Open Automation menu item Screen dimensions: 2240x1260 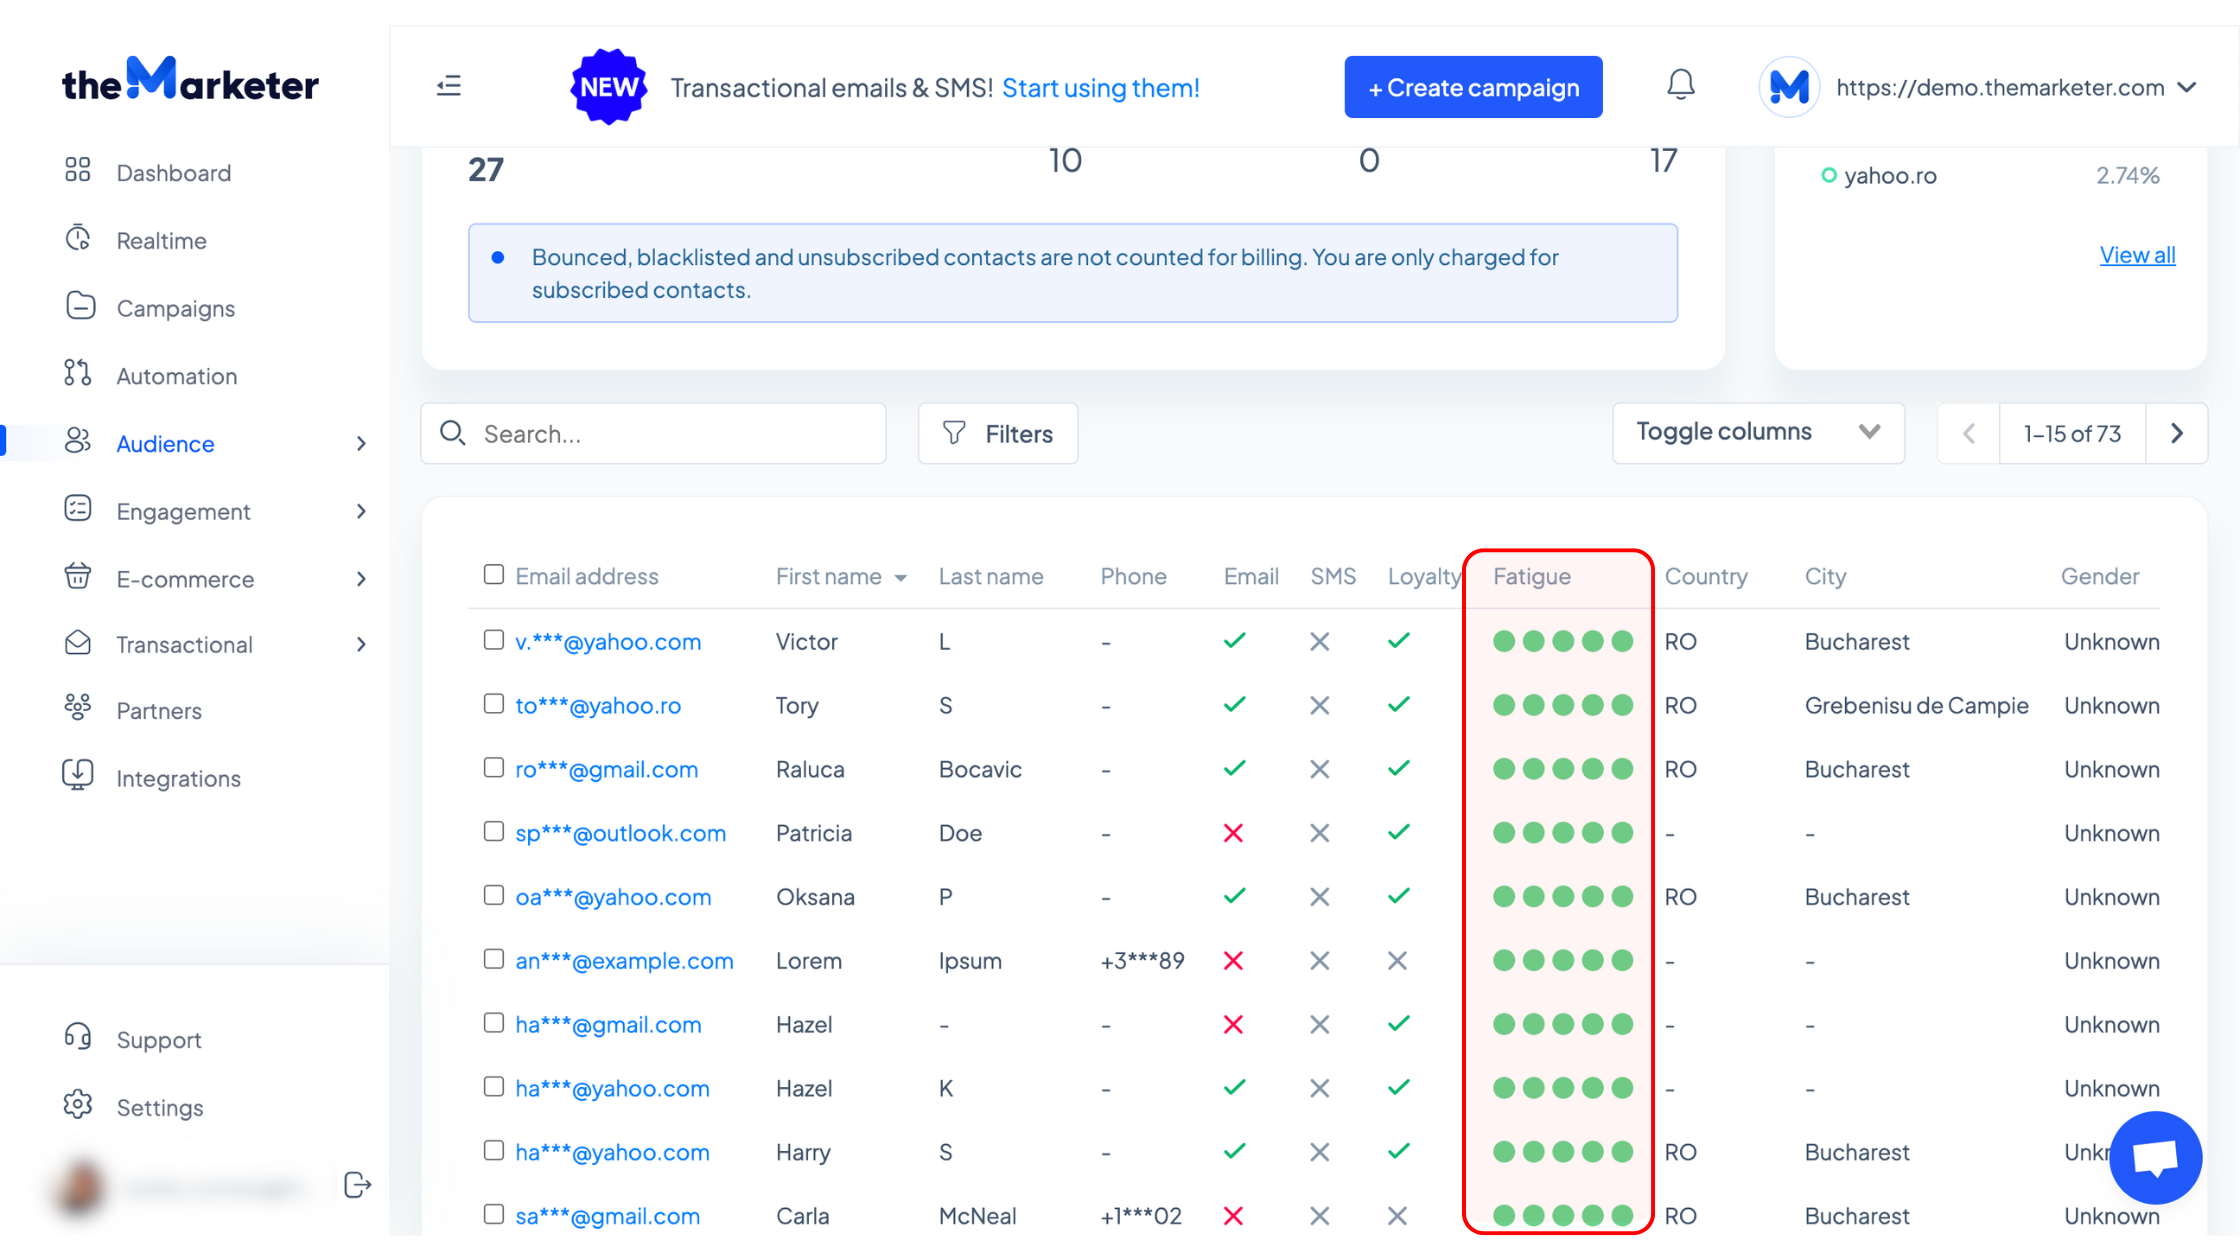pyautogui.click(x=177, y=376)
